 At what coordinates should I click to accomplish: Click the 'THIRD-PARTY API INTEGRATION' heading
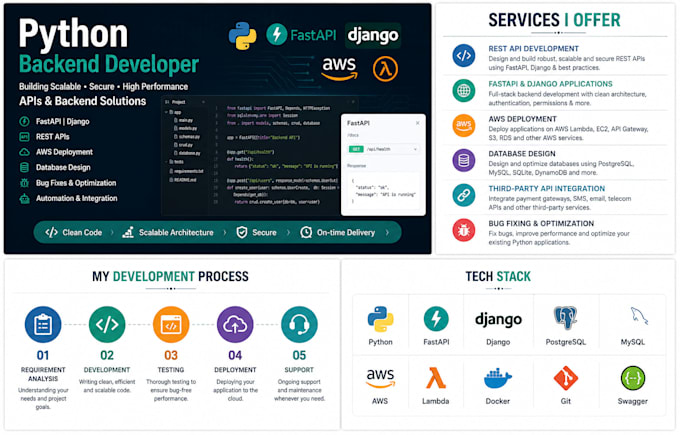[x=546, y=189]
